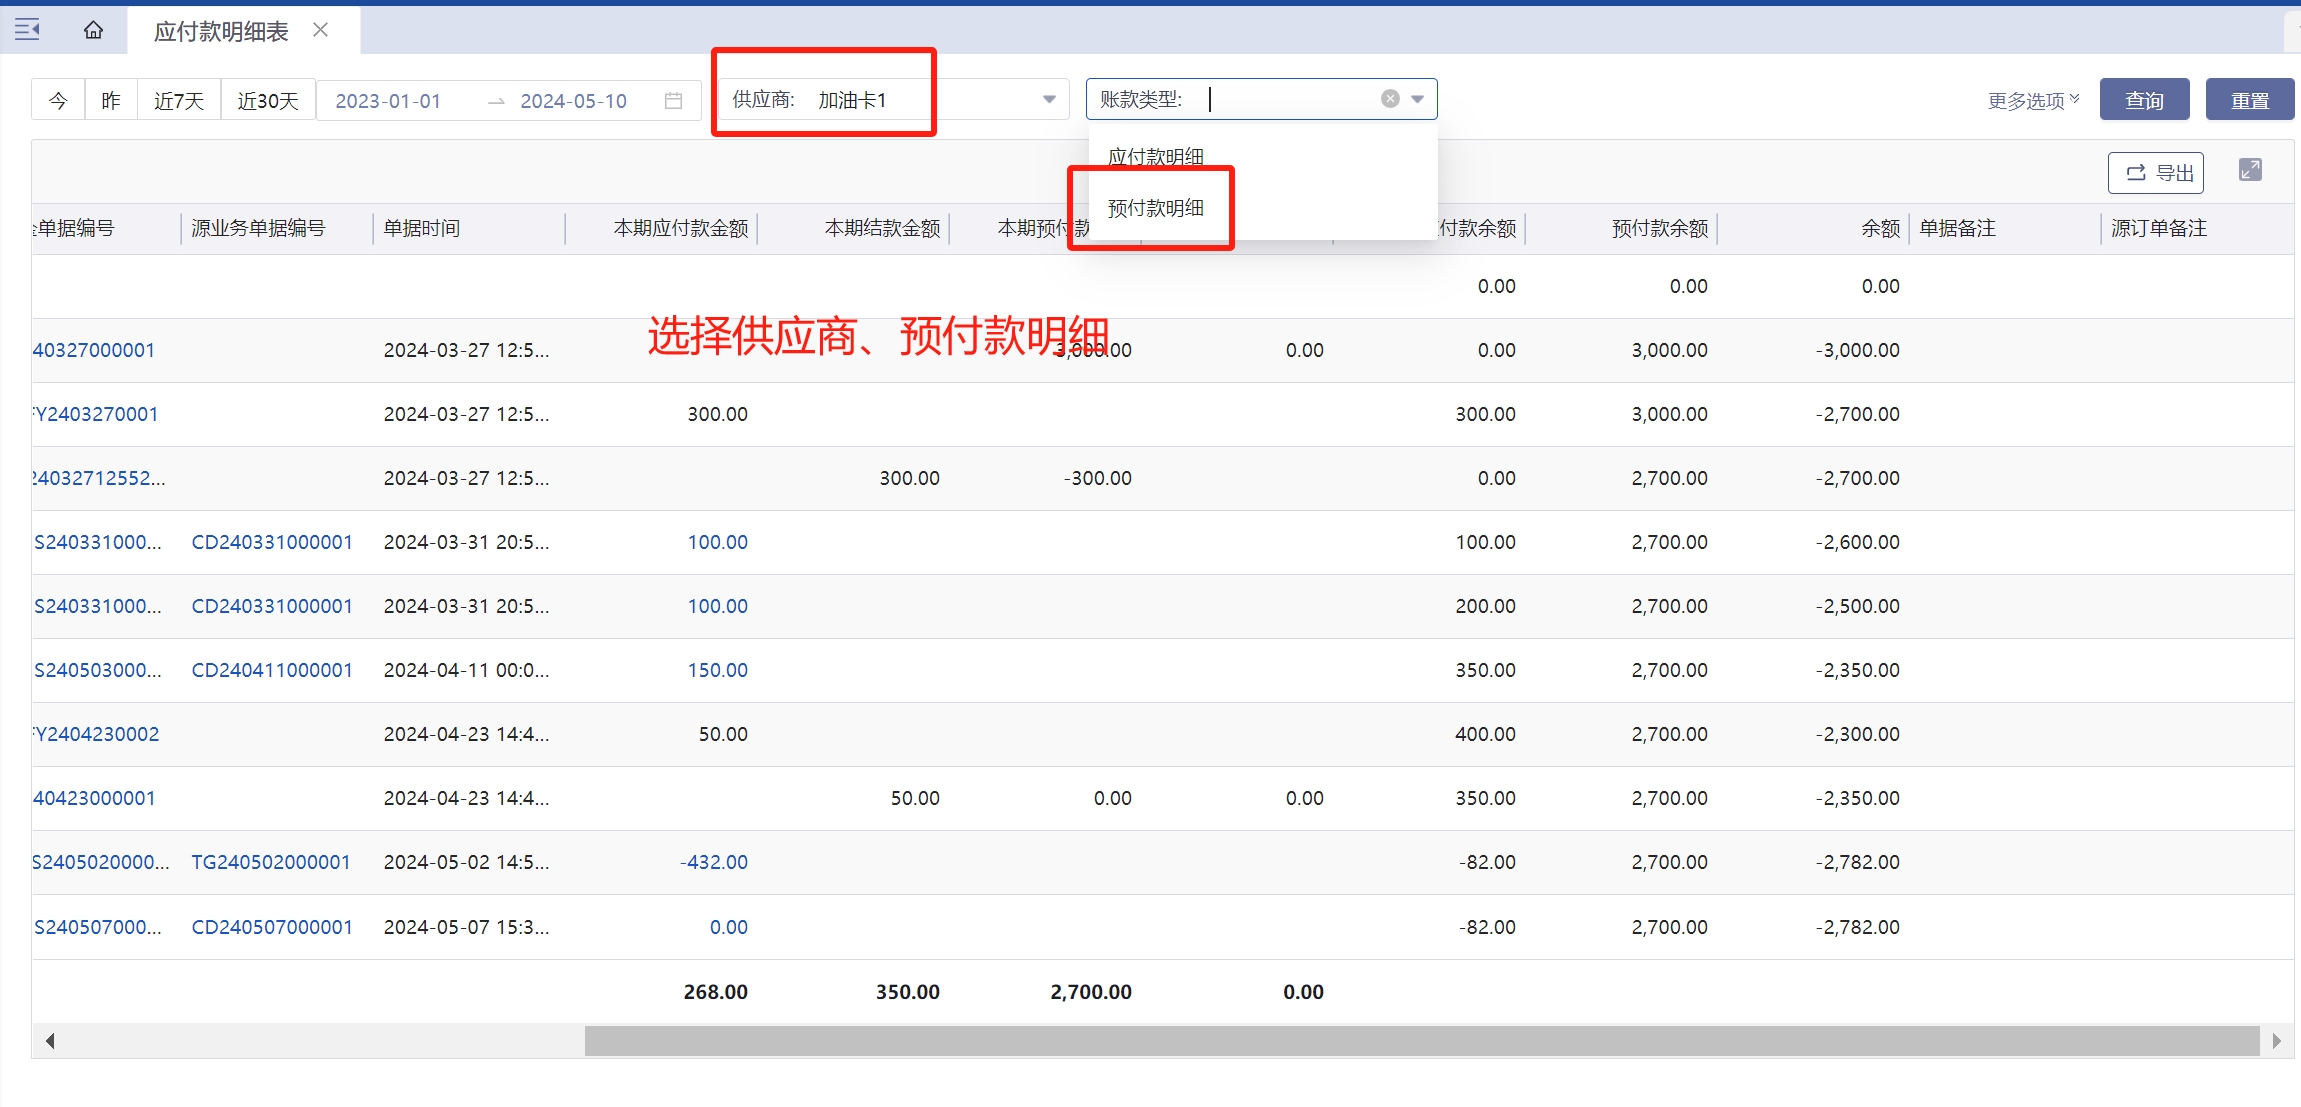Select the 近30天 date filter

(x=268, y=100)
